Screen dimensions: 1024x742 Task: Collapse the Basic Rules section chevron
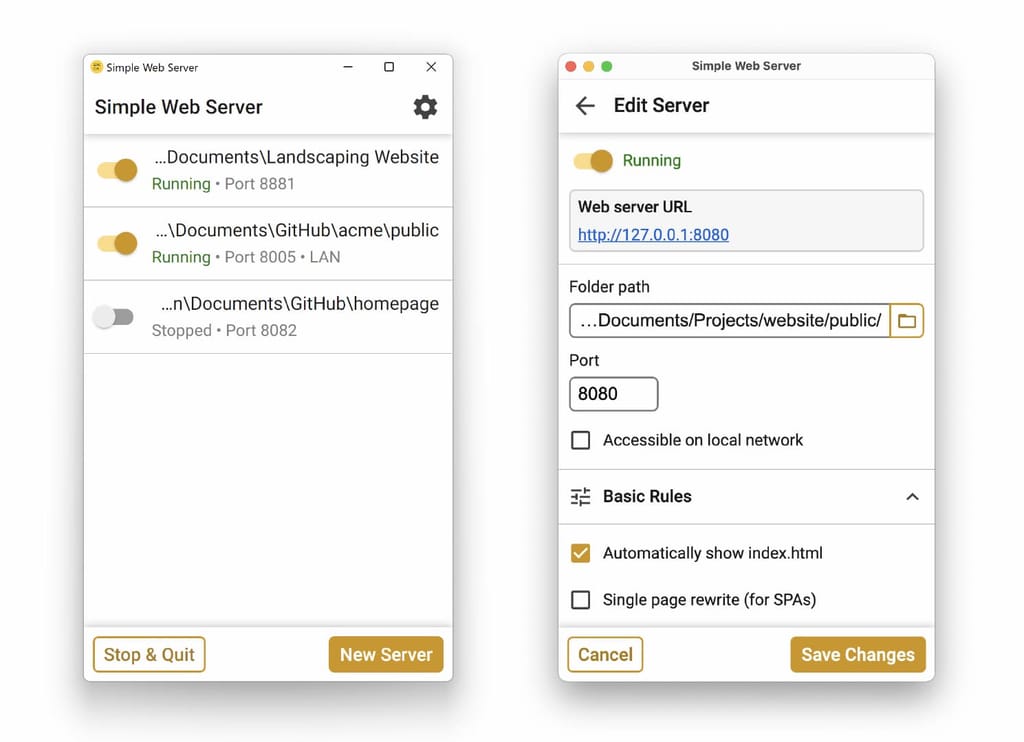(x=912, y=496)
